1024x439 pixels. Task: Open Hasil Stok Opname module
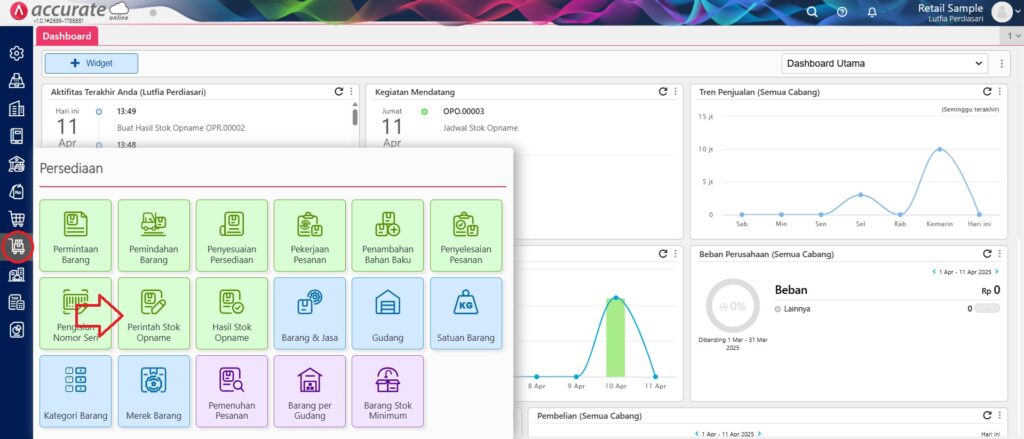232,314
